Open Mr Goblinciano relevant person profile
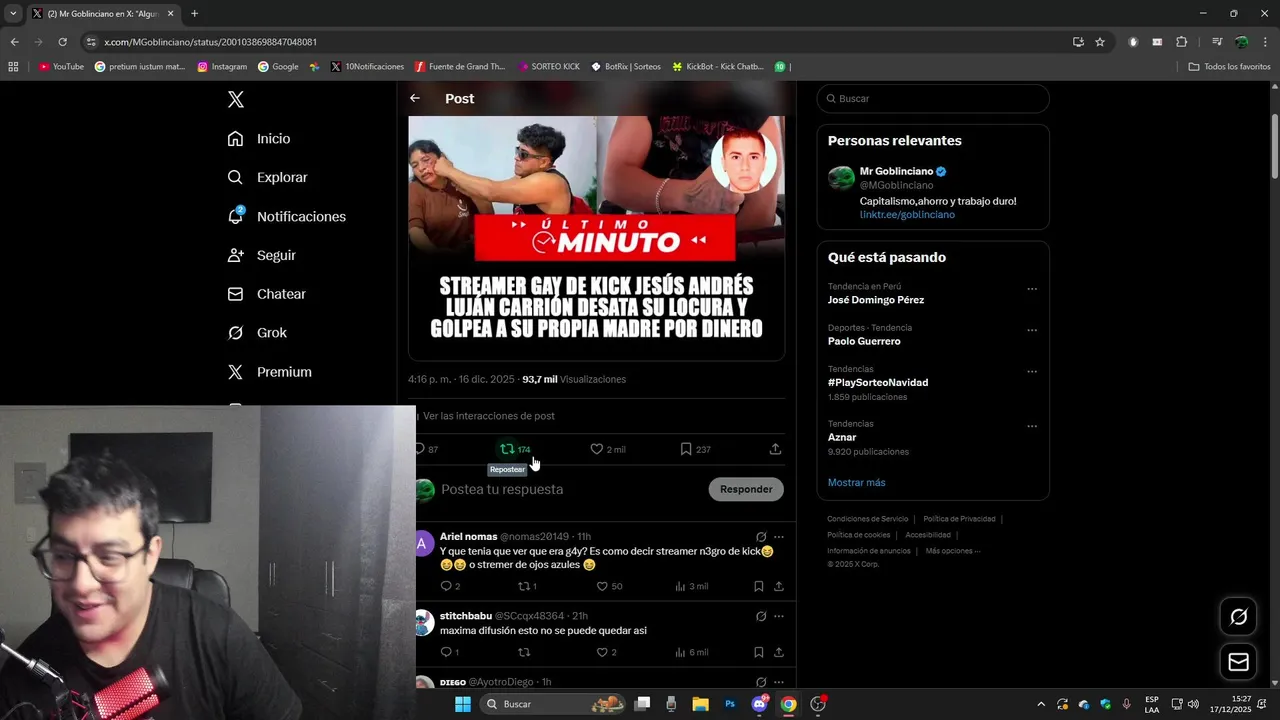Image resolution: width=1280 pixels, height=720 pixels. click(x=896, y=171)
